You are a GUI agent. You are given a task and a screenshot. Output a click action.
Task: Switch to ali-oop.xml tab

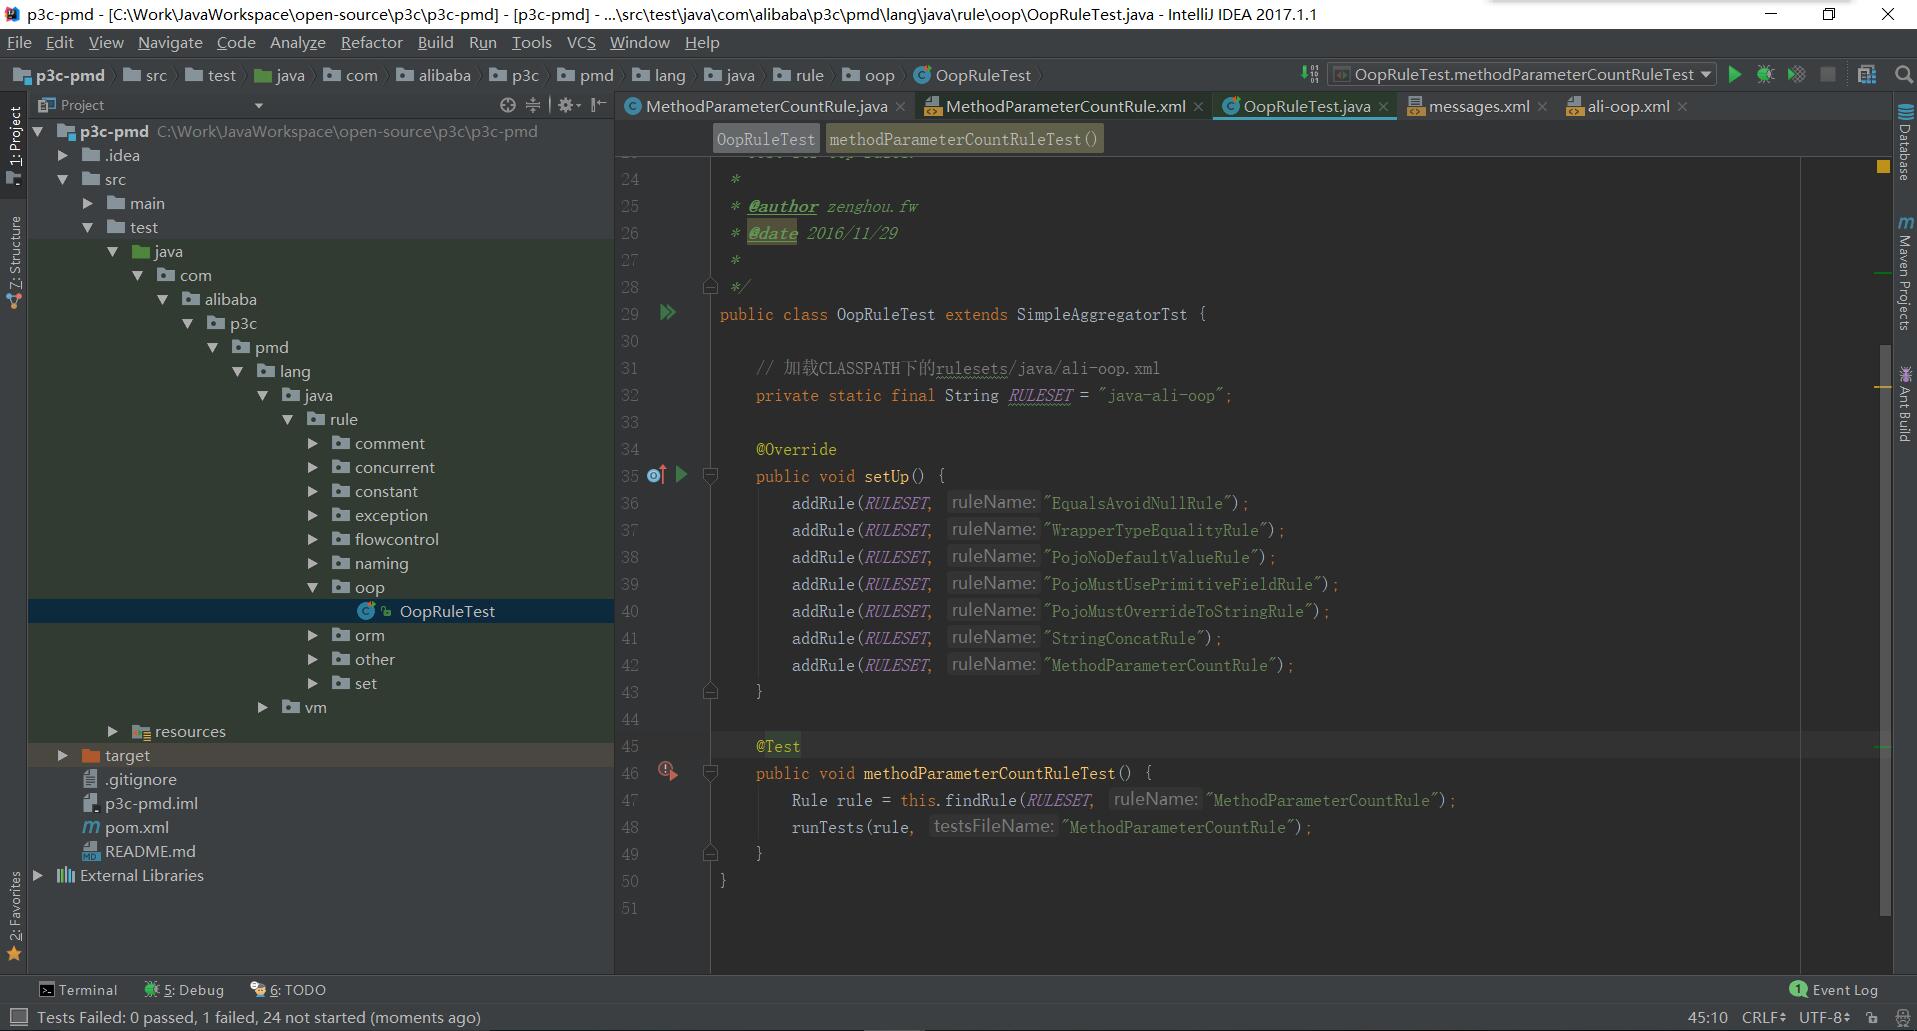point(1627,106)
